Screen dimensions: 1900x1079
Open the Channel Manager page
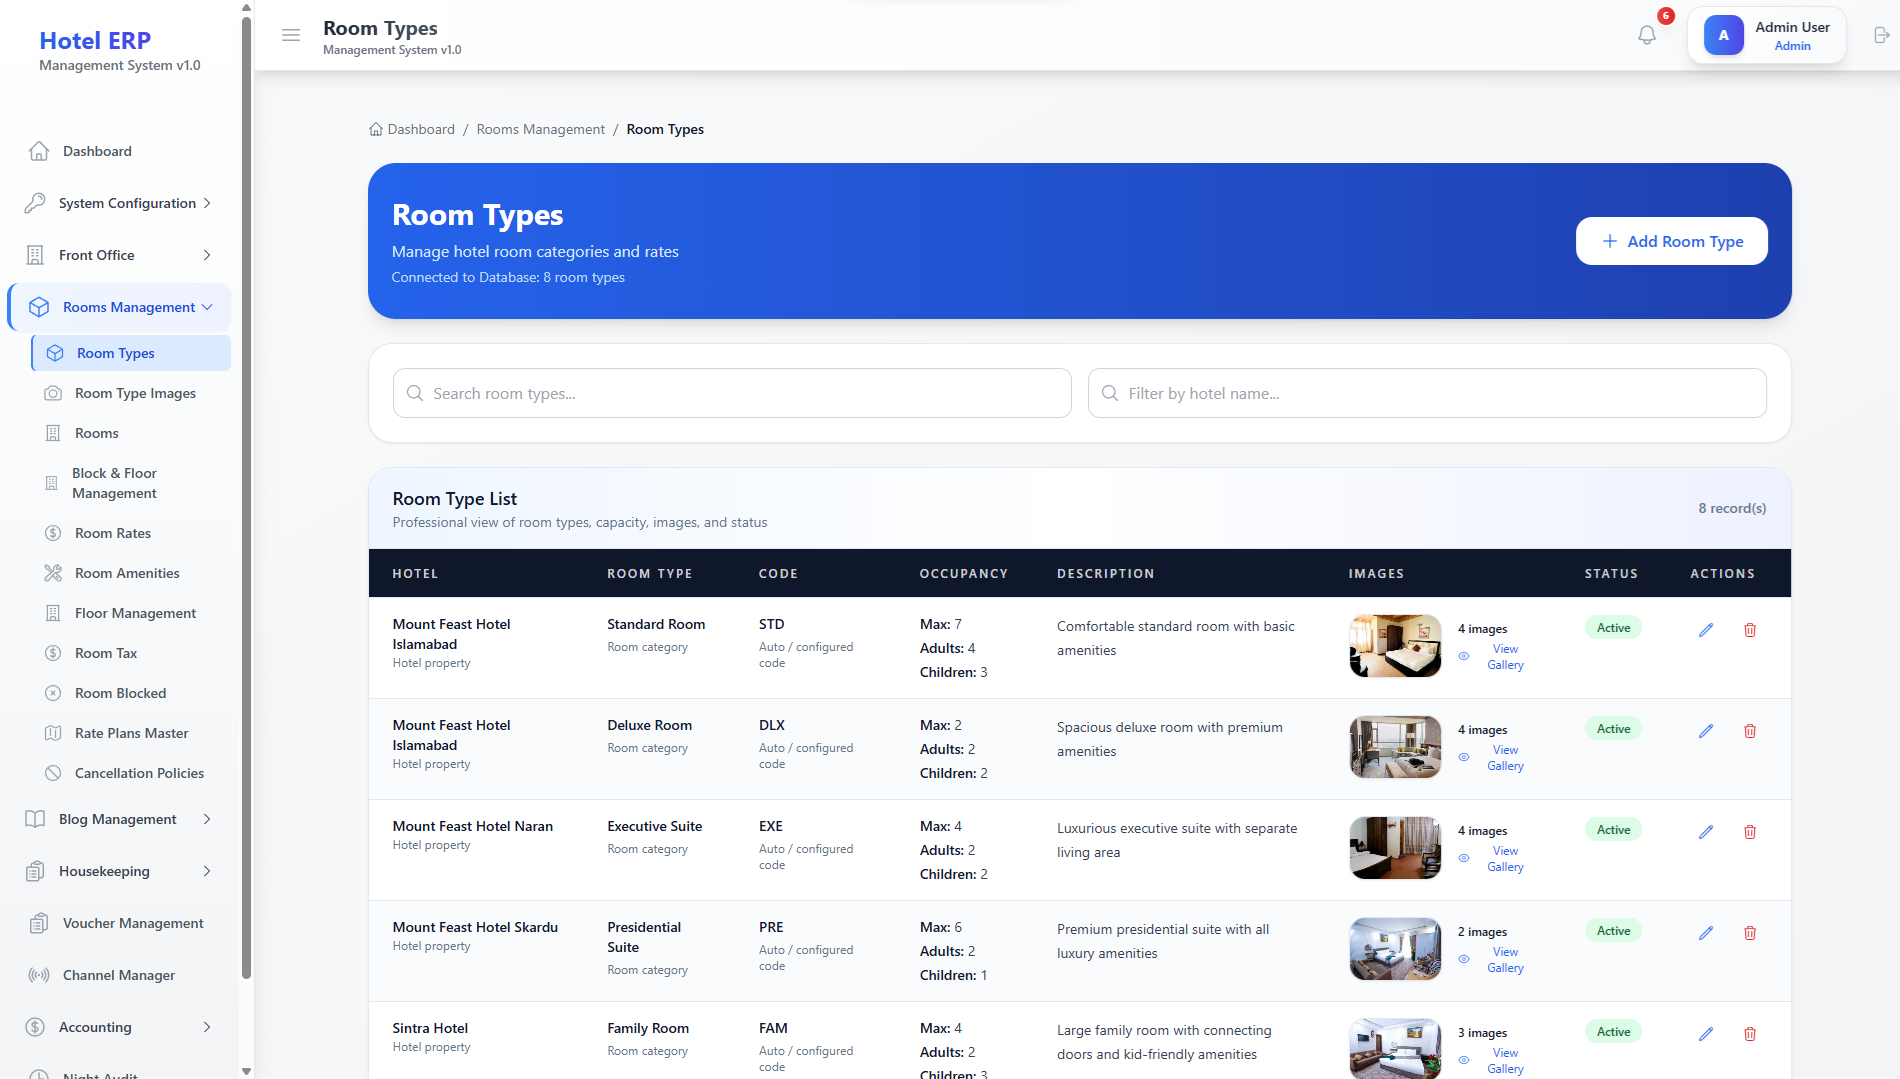click(119, 975)
